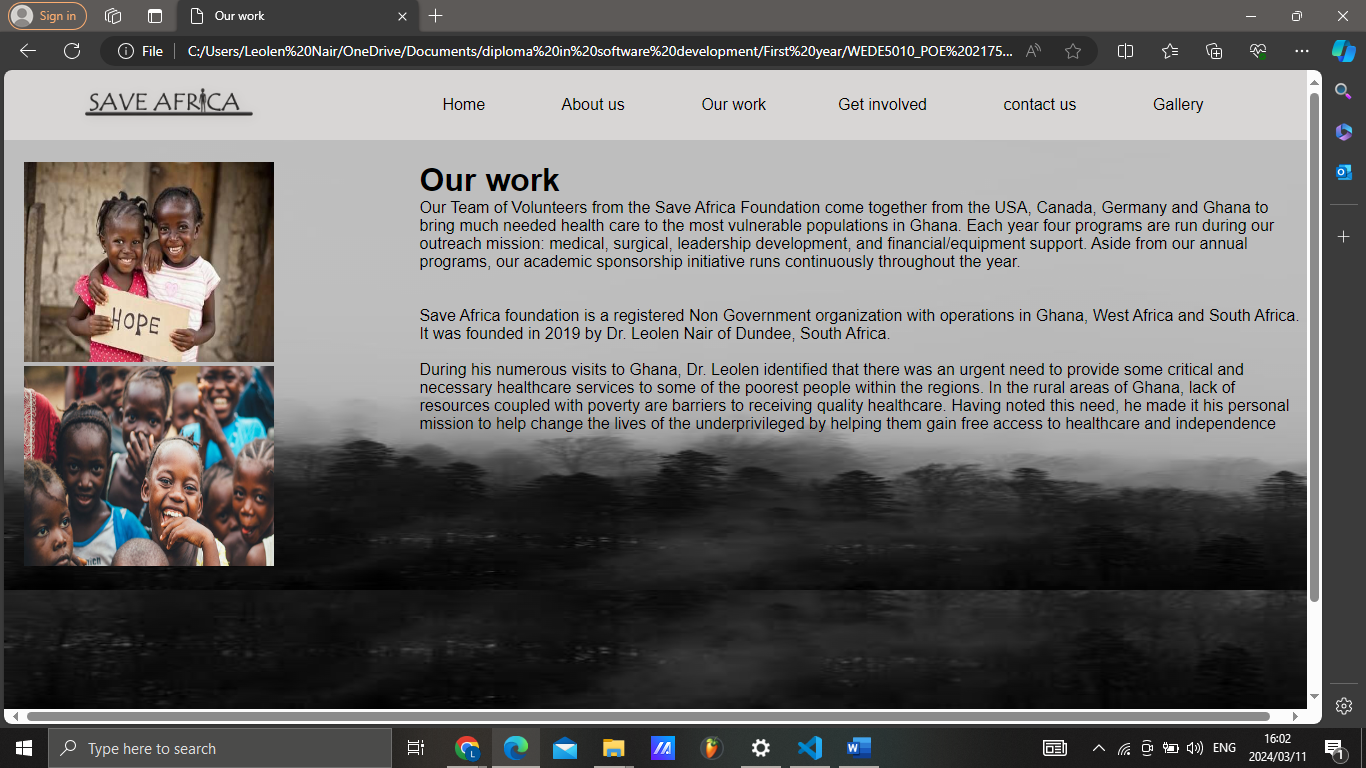Toggle the split screen view
This screenshot has height=768, width=1366.
tap(1125, 51)
